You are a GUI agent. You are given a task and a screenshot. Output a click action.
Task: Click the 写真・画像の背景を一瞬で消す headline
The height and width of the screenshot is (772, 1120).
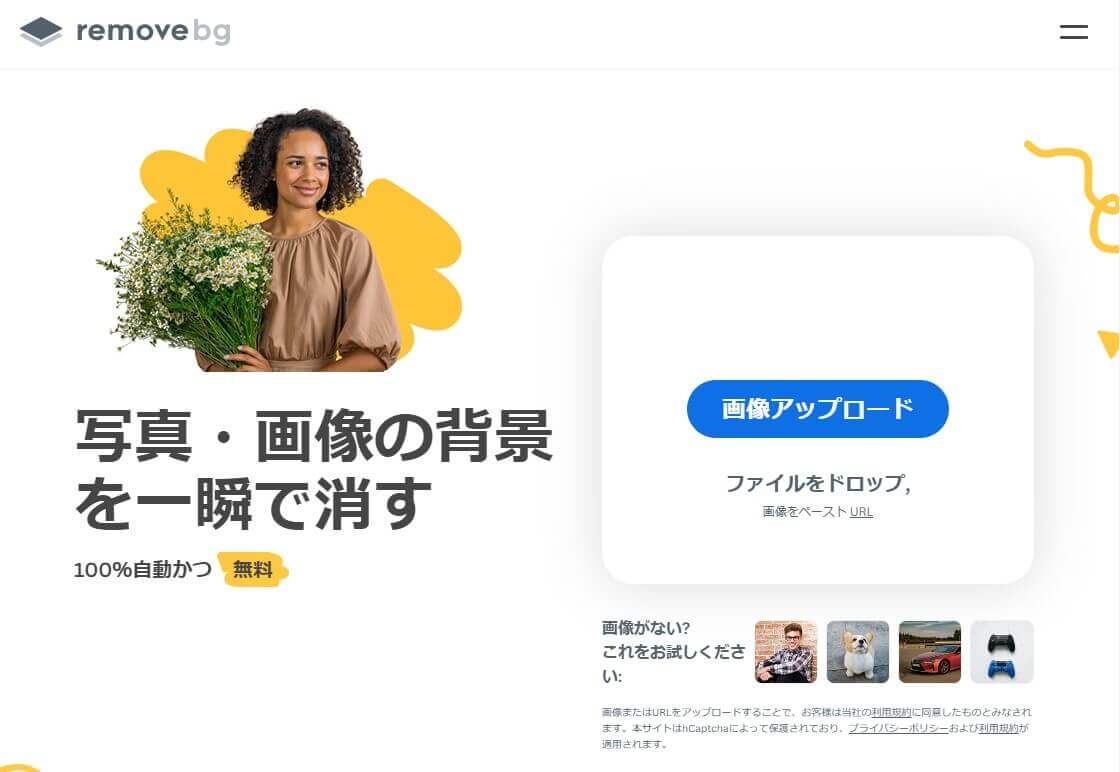[x=314, y=468]
